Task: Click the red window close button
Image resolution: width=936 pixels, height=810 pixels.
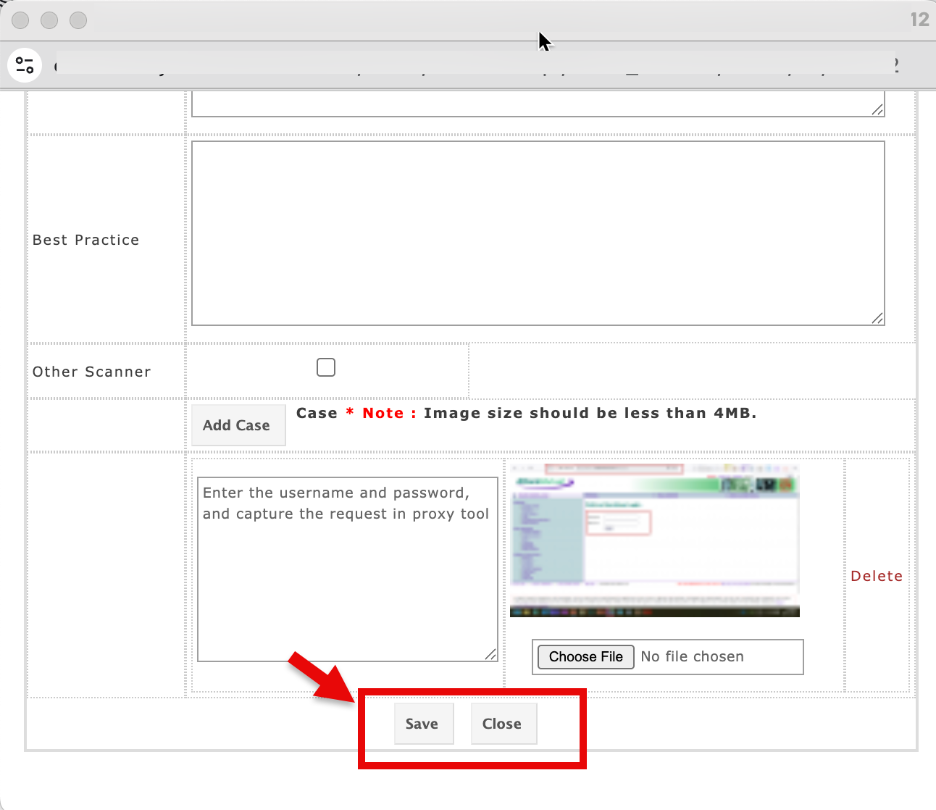Action: [20, 20]
